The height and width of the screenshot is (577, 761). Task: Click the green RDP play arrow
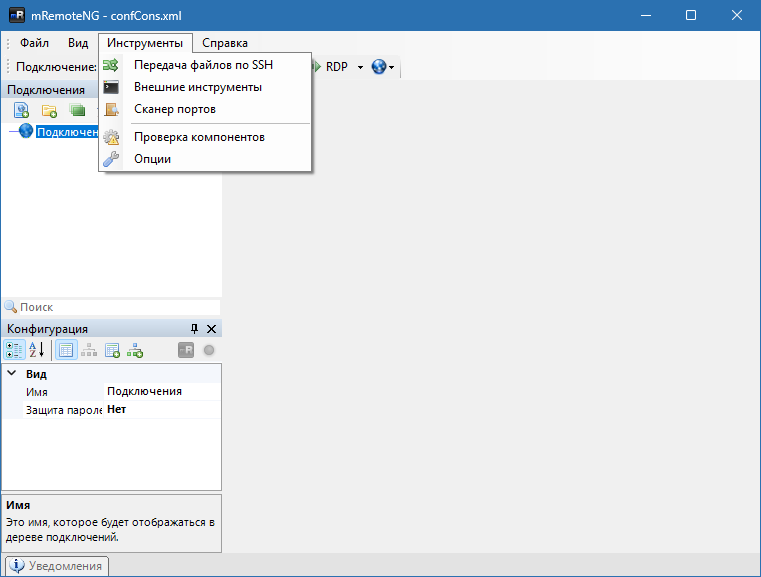tap(317, 66)
